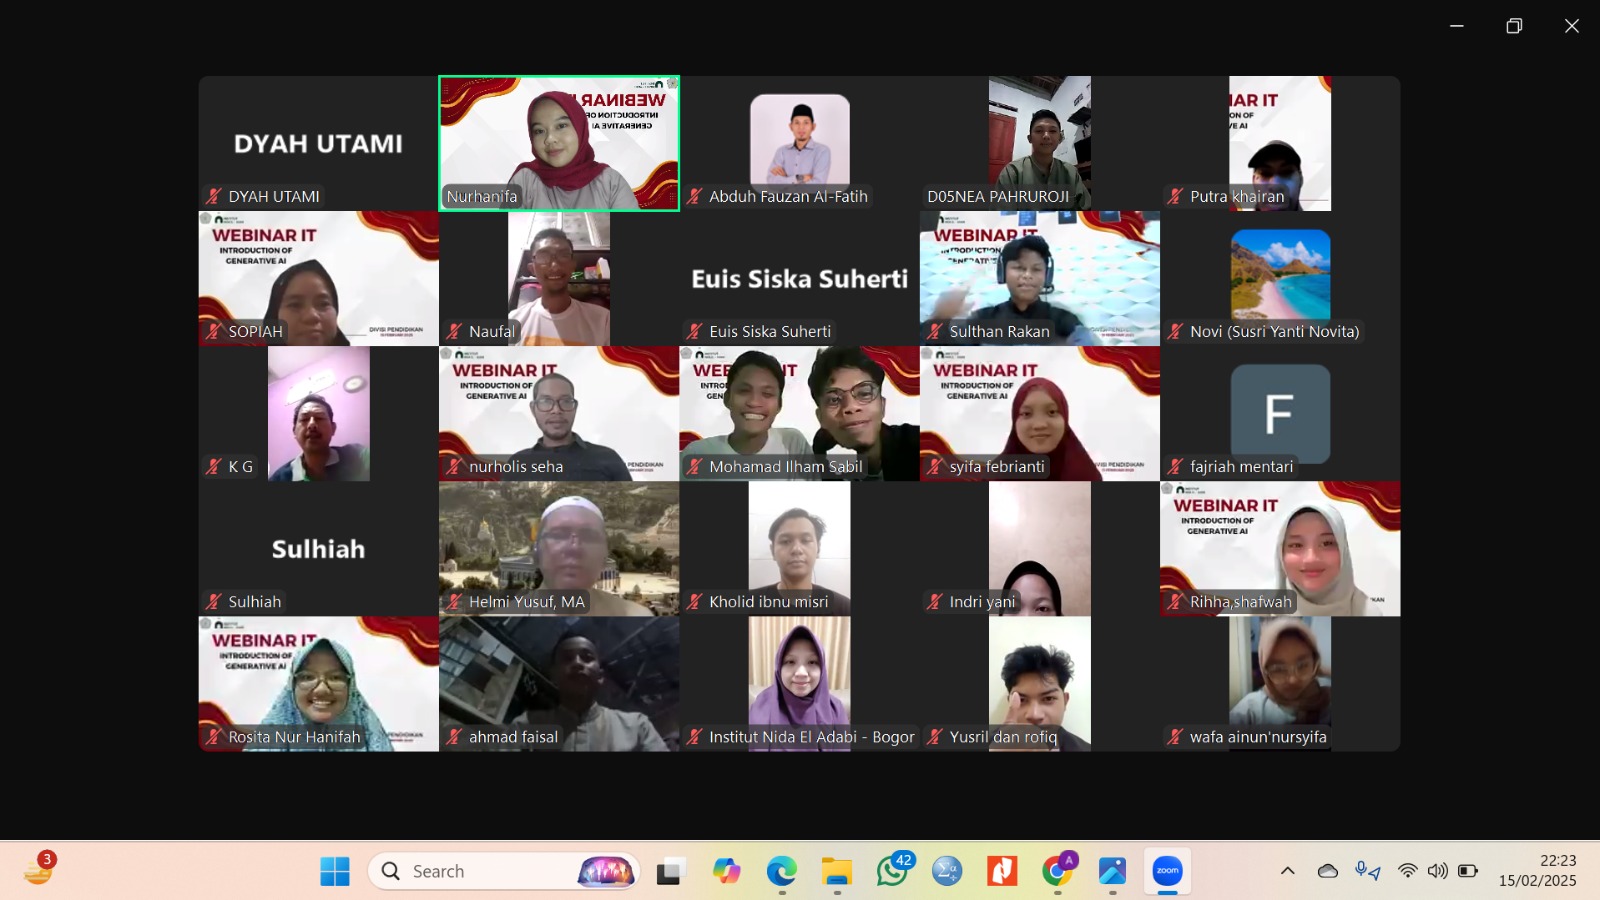
Task: Open Task View in the taskbar
Action: [x=669, y=871]
